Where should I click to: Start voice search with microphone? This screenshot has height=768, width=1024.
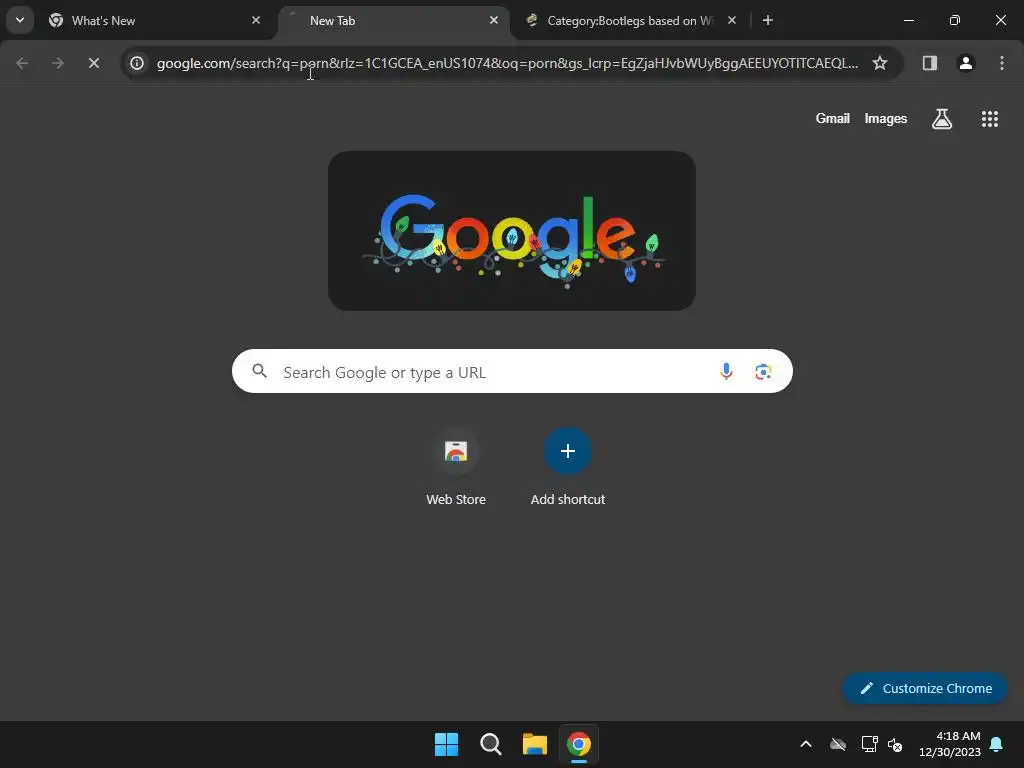pyautogui.click(x=726, y=372)
